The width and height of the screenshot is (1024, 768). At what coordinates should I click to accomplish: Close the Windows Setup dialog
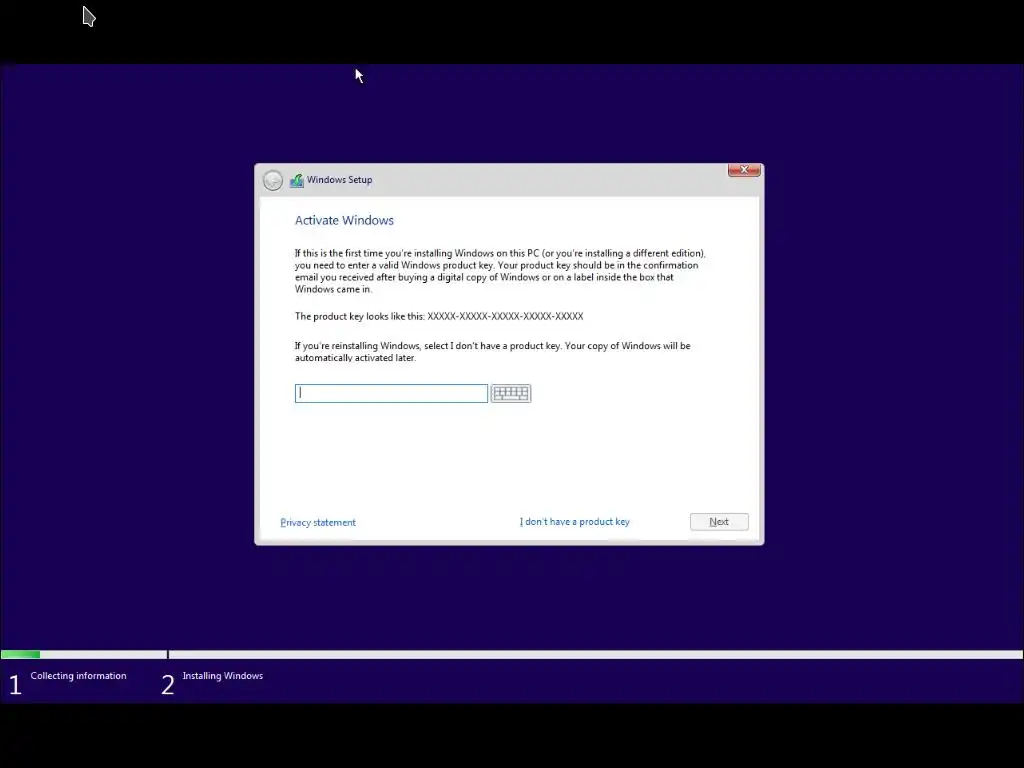click(x=744, y=170)
